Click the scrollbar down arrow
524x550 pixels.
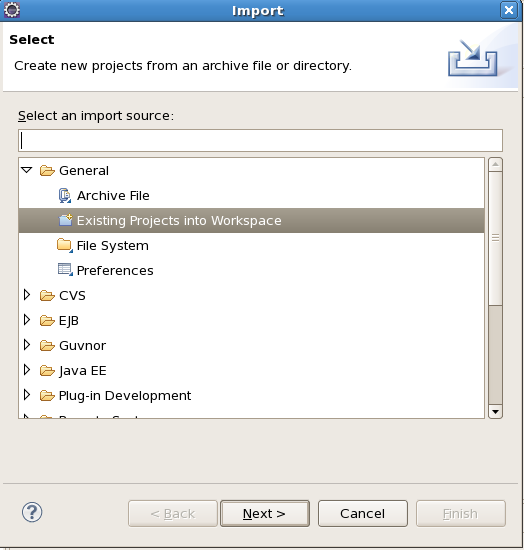pyautogui.click(x=495, y=411)
